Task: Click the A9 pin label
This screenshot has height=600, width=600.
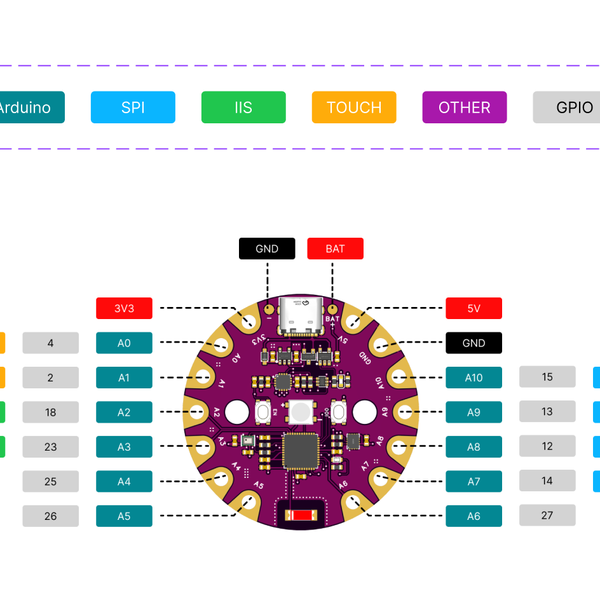Action: coord(474,412)
